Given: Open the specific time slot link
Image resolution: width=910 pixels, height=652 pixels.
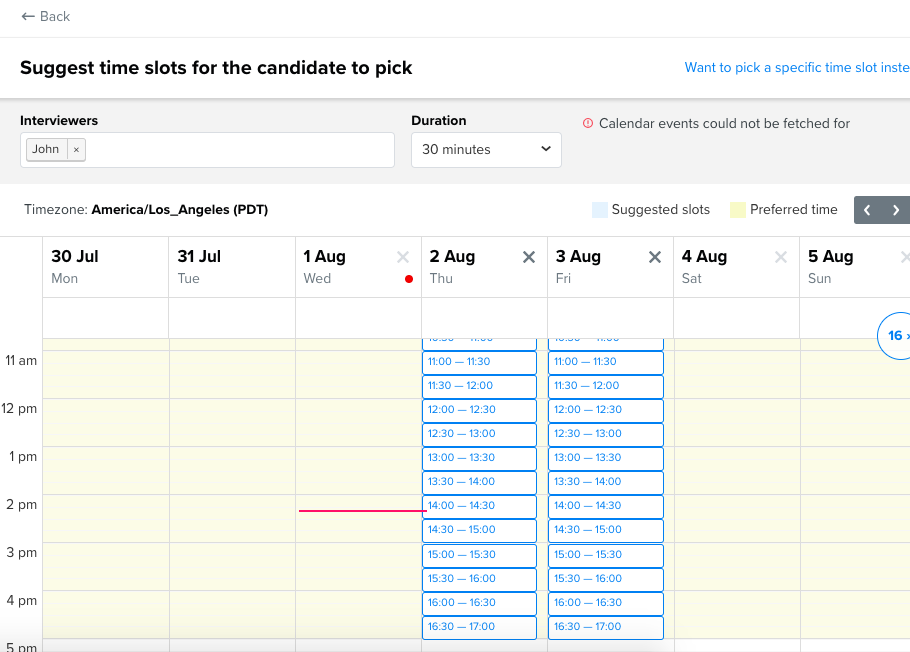Looking at the screenshot, I should (796, 68).
